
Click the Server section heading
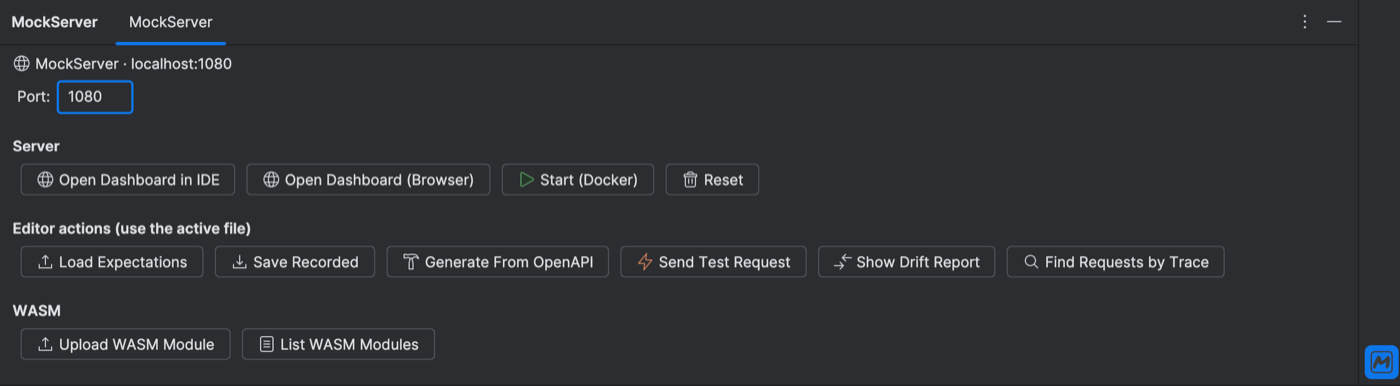click(x=36, y=146)
